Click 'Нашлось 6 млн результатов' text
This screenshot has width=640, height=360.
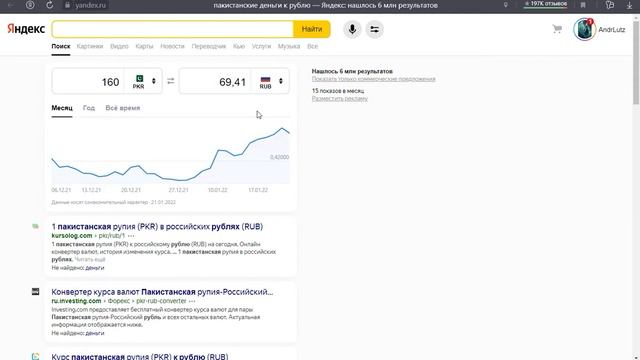[x=352, y=71]
